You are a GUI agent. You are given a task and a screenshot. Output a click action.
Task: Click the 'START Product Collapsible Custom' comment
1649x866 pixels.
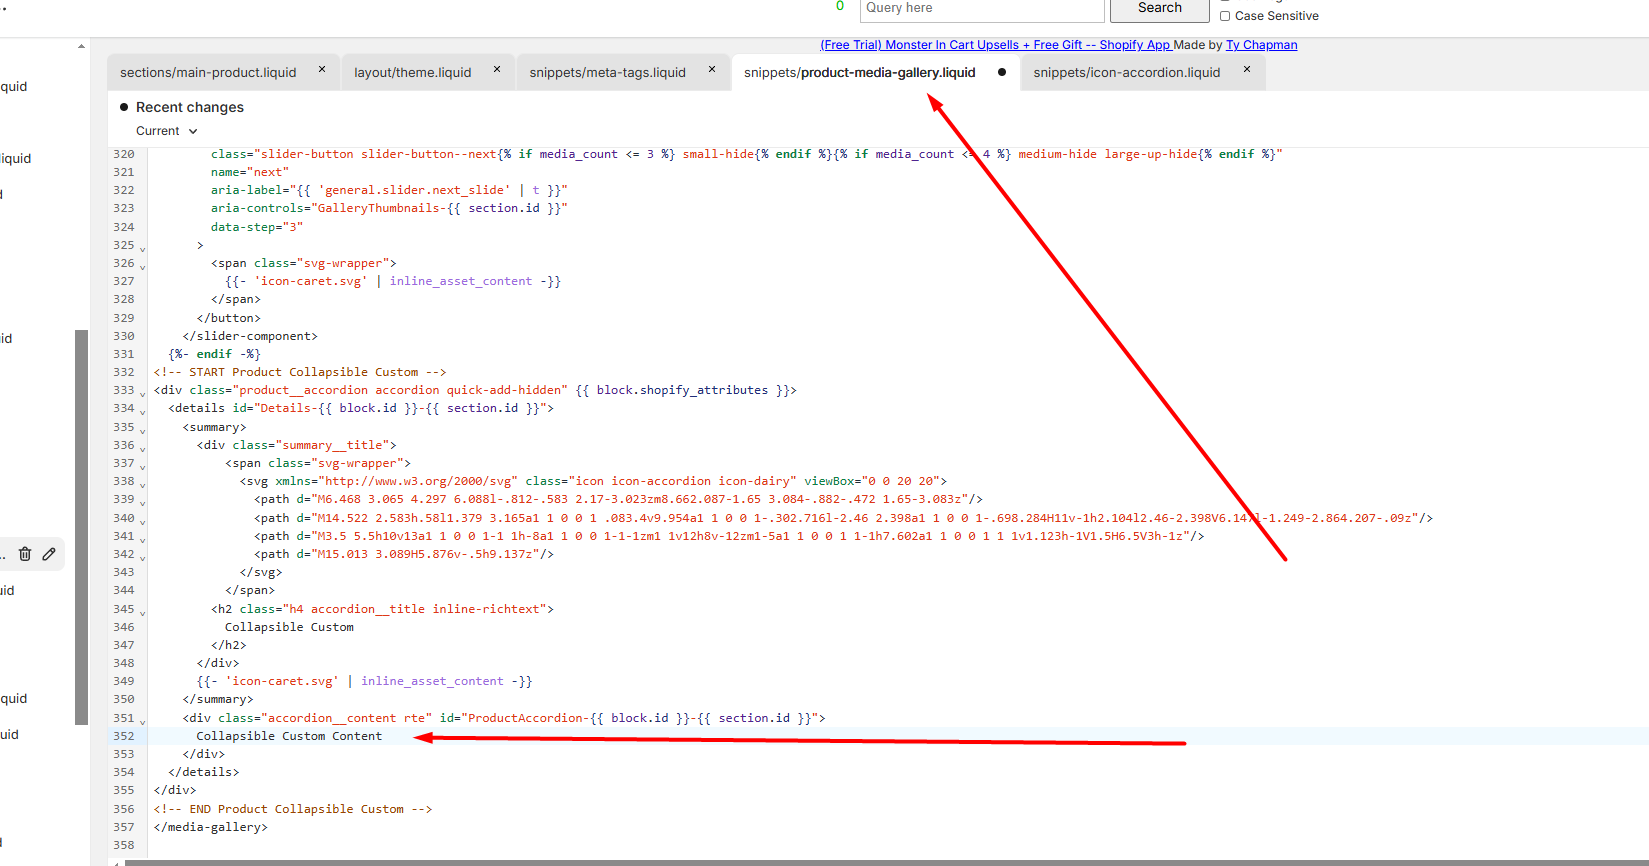[x=300, y=372]
